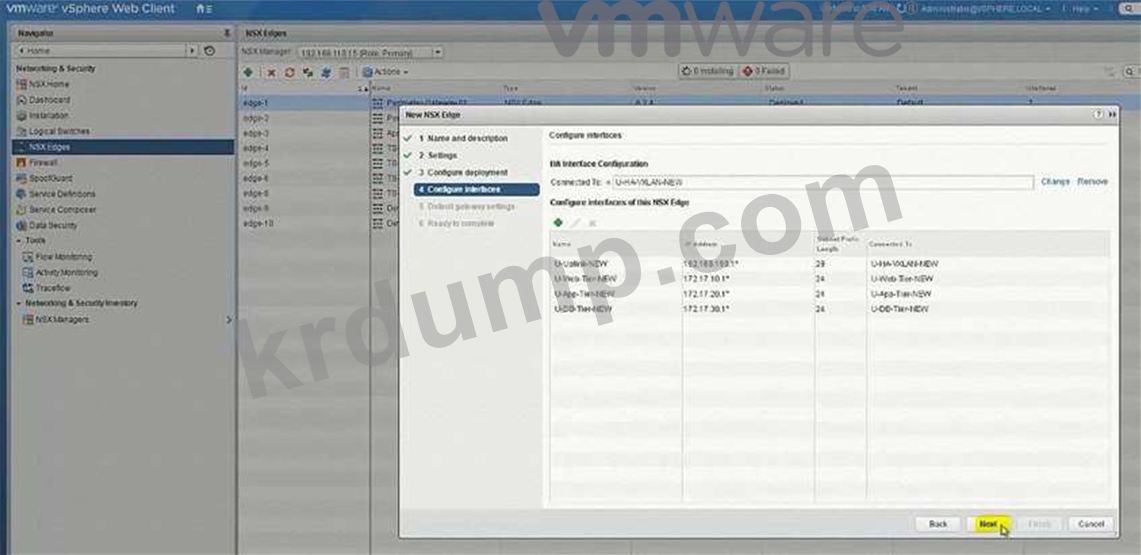The image size is (1141, 555).
Task: Go to step 1 Name and description
Action: 463,138
